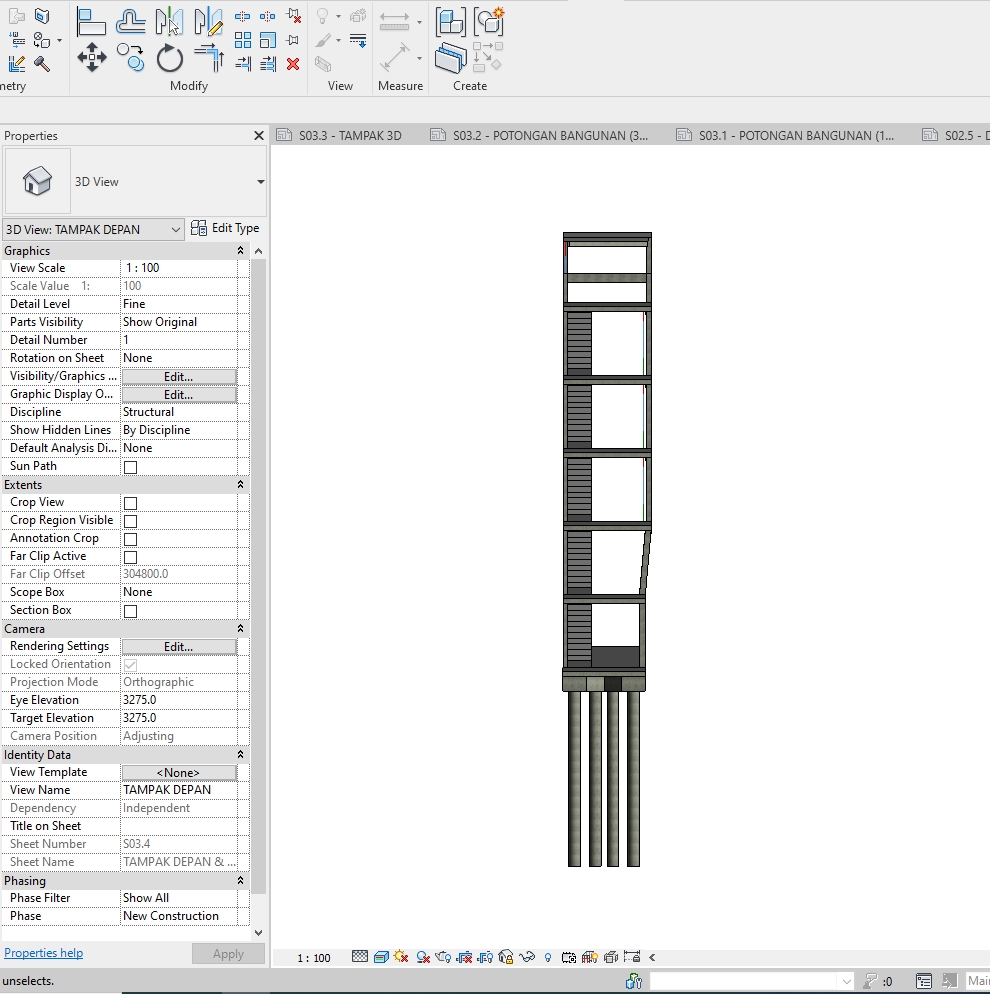Viewport: 990px width, 994px height.
Task: Activate the Move tool
Action: [x=91, y=58]
